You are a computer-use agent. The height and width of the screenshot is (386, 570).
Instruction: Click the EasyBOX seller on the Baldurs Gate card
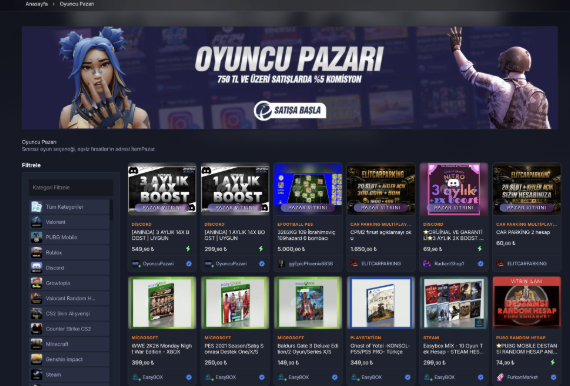[298, 377]
